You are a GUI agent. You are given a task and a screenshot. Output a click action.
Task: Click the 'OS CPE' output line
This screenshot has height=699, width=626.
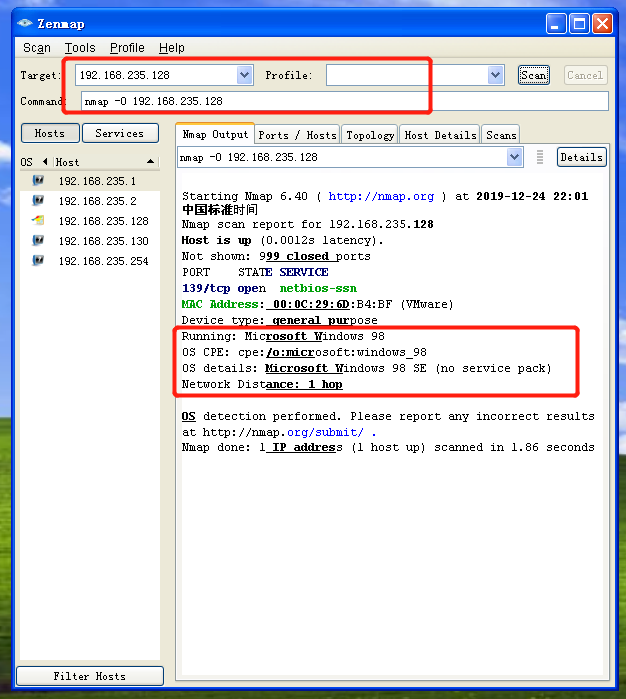(304, 352)
